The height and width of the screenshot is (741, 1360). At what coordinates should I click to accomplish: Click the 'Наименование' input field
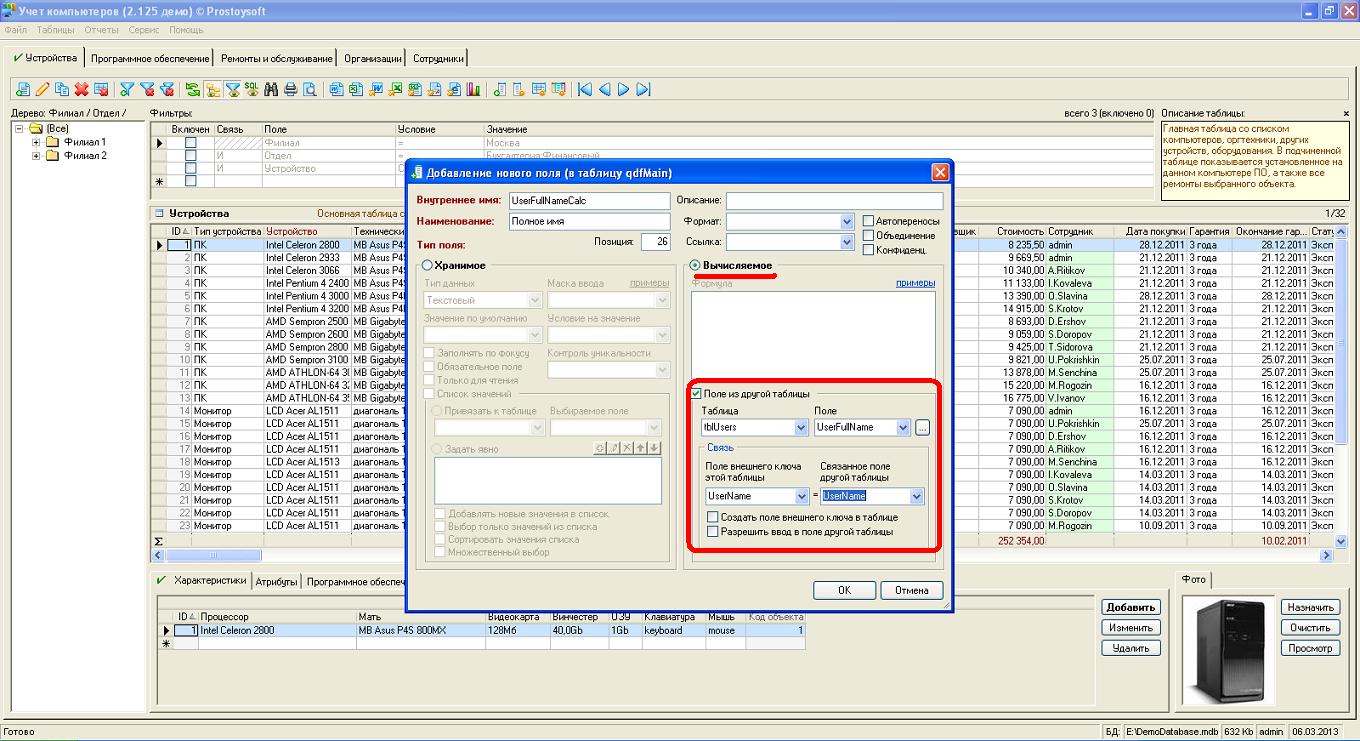pos(588,221)
